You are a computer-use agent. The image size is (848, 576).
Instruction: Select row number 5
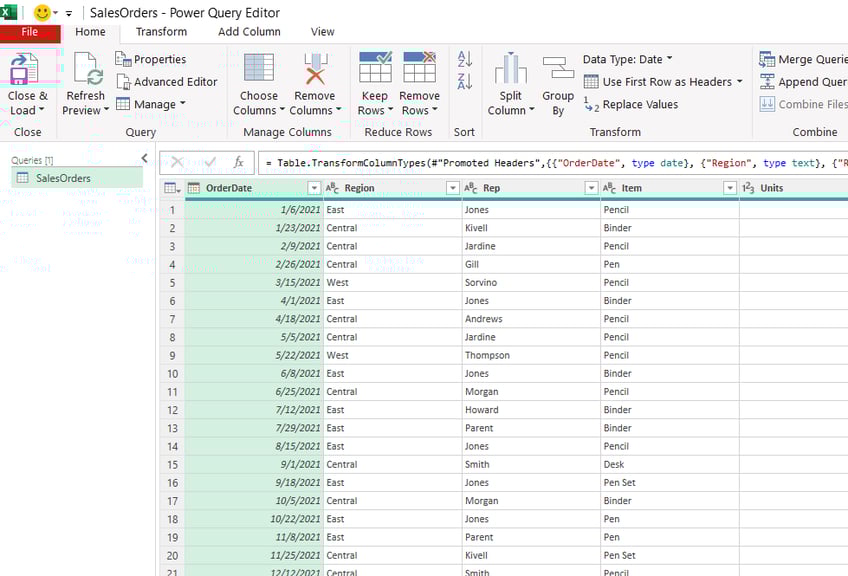[x=173, y=283]
